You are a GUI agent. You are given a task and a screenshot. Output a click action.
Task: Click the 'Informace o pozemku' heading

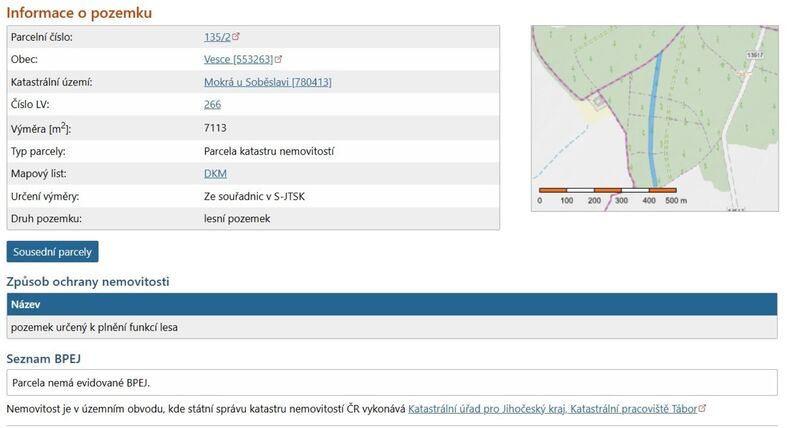coord(79,12)
